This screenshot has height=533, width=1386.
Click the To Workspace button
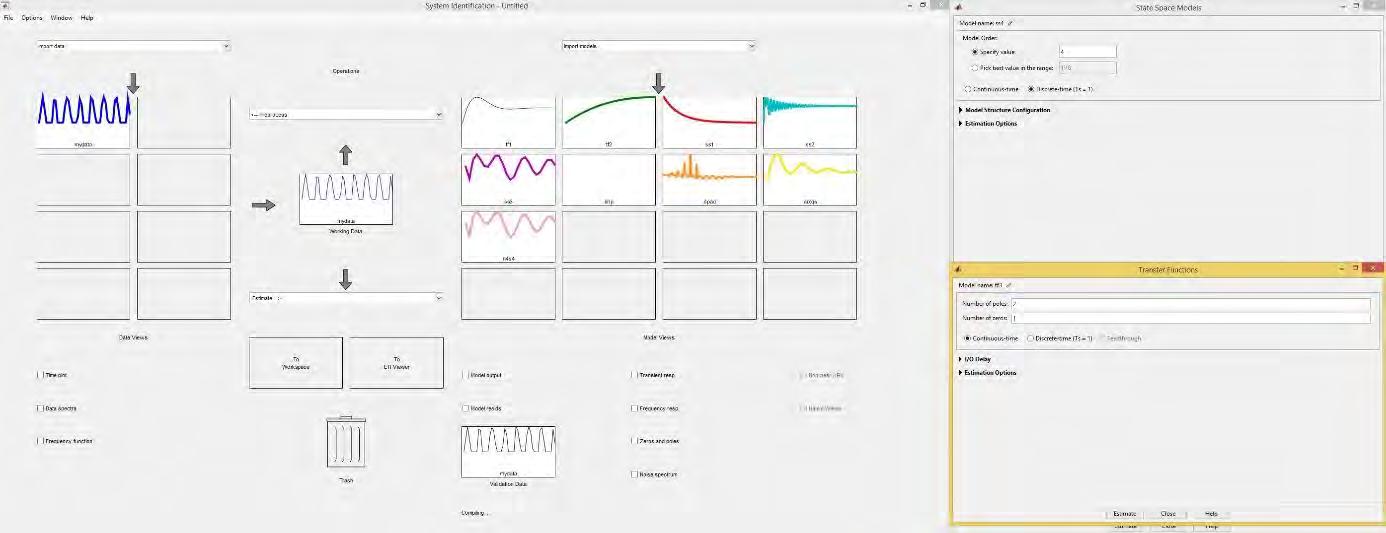click(x=296, y=362)
